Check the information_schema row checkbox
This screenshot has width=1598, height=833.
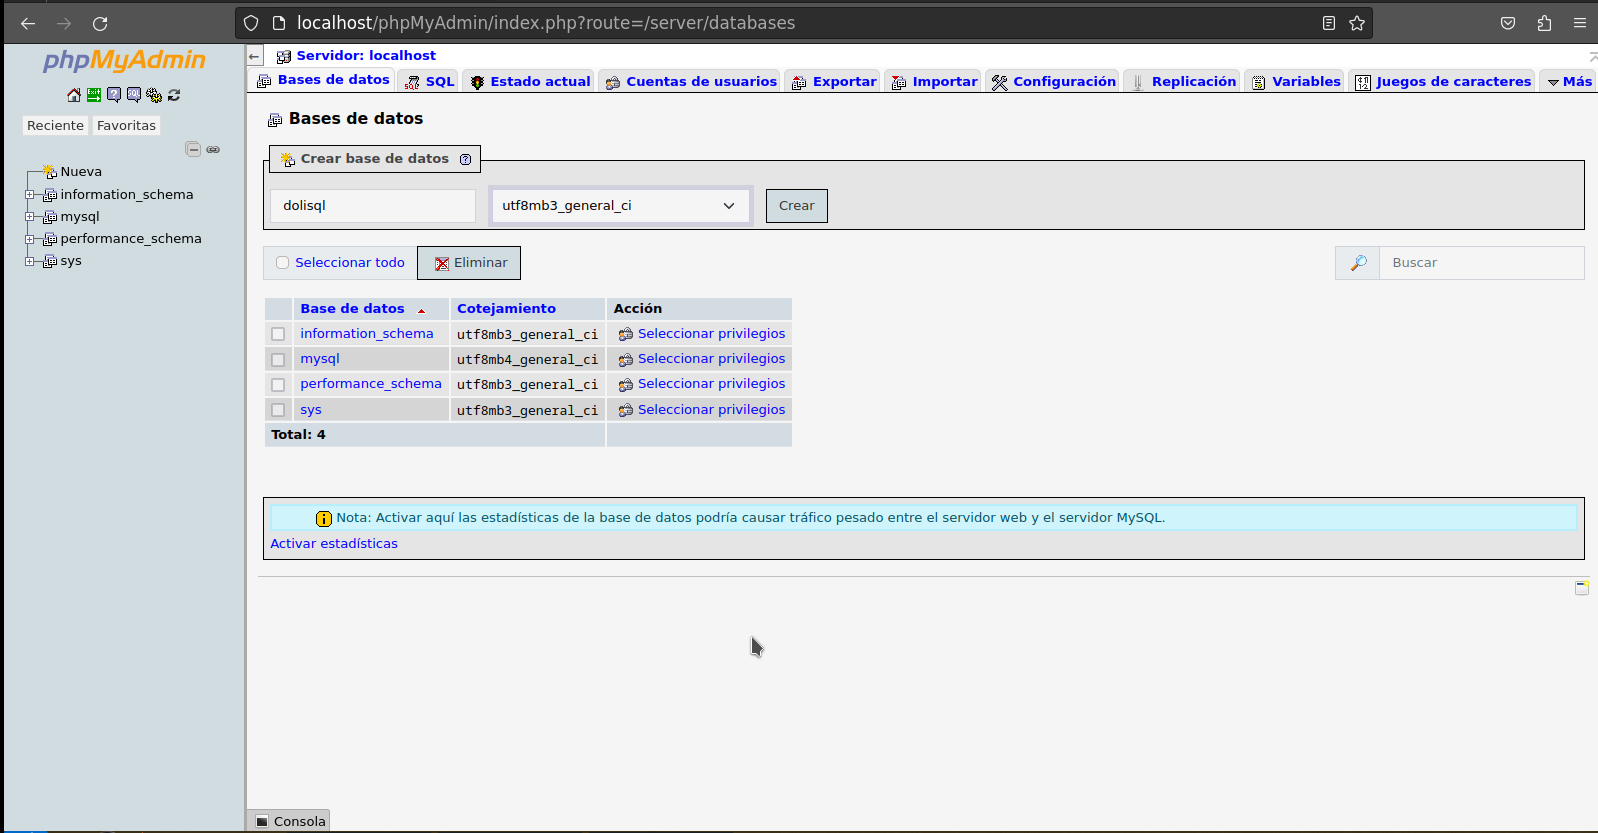(x=278, y=334)
